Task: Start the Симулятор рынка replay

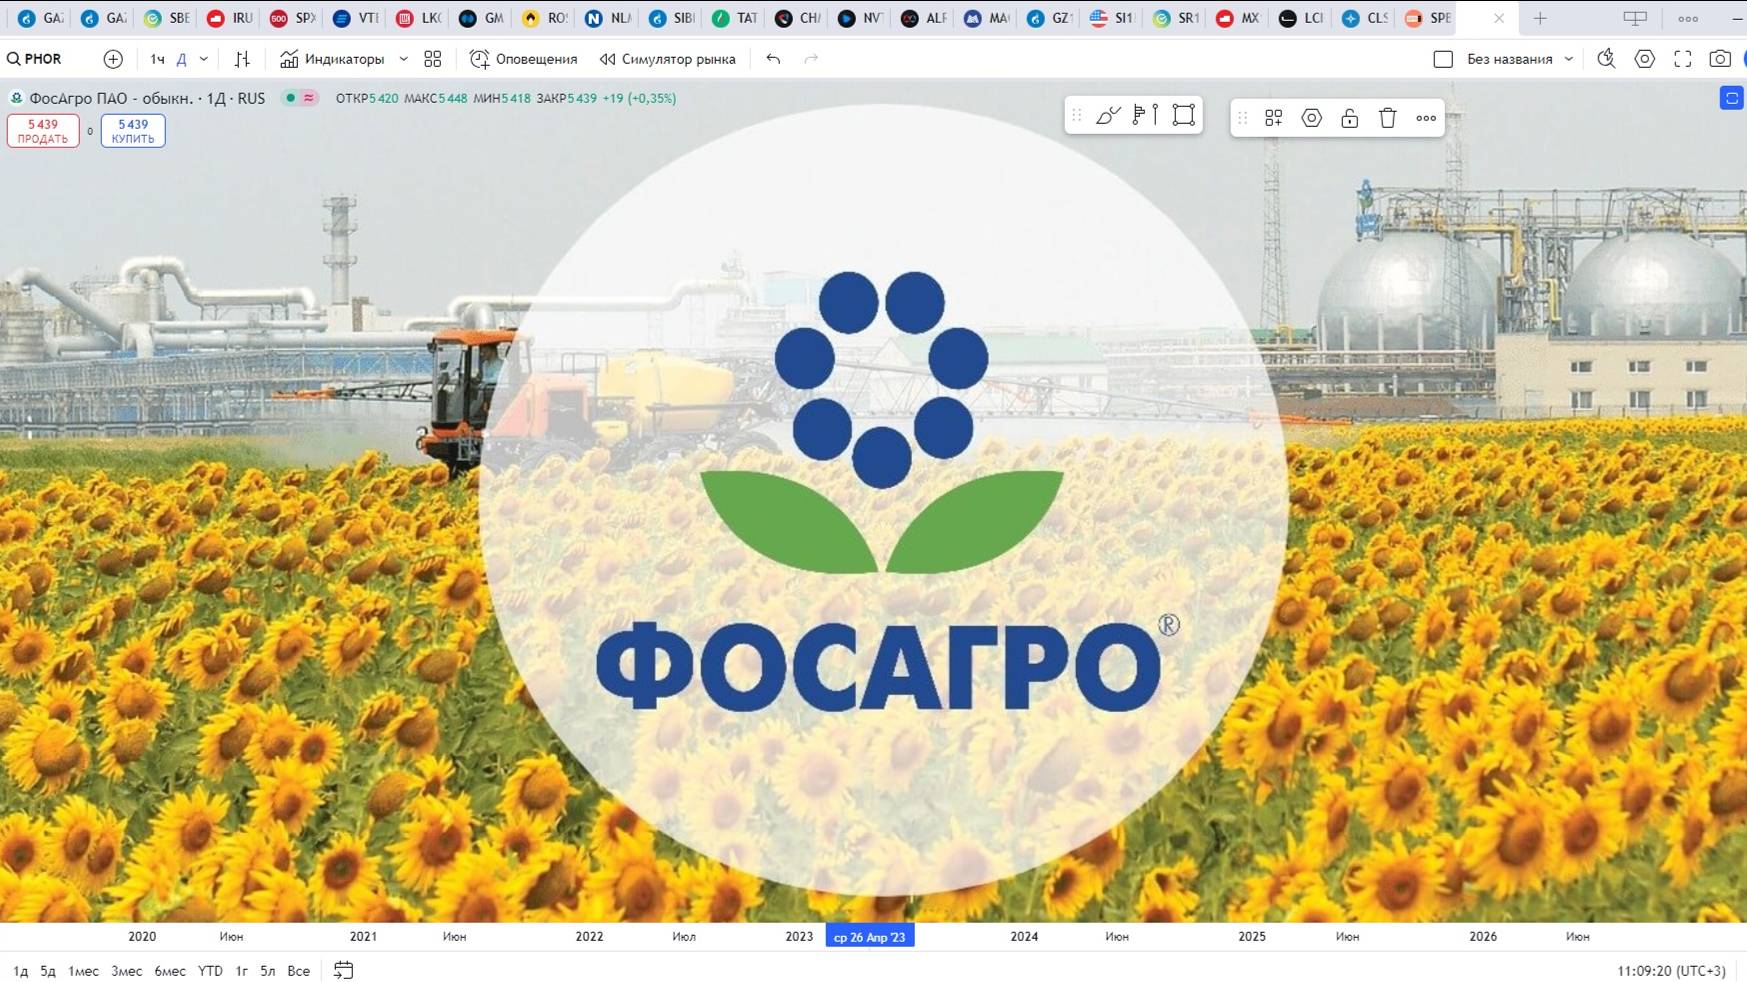Action: 668,59
